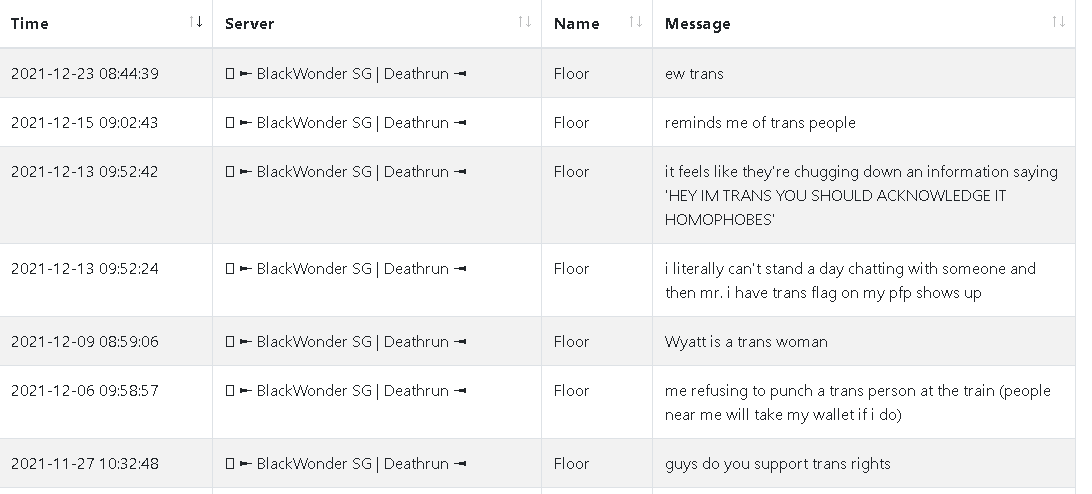Click the Message column header
Image resolution: width=1092 pixels, height=494 pixels.
(864, 24)
